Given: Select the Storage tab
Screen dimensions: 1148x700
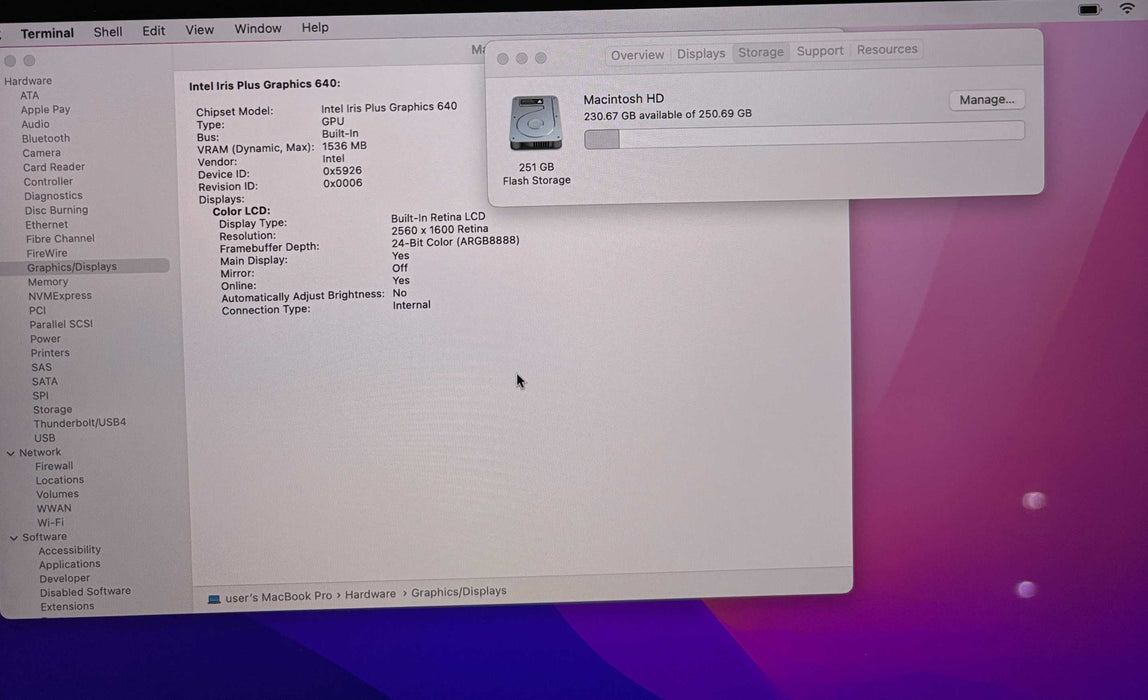Looking at the screenshot, I should (x=761, y=52).
